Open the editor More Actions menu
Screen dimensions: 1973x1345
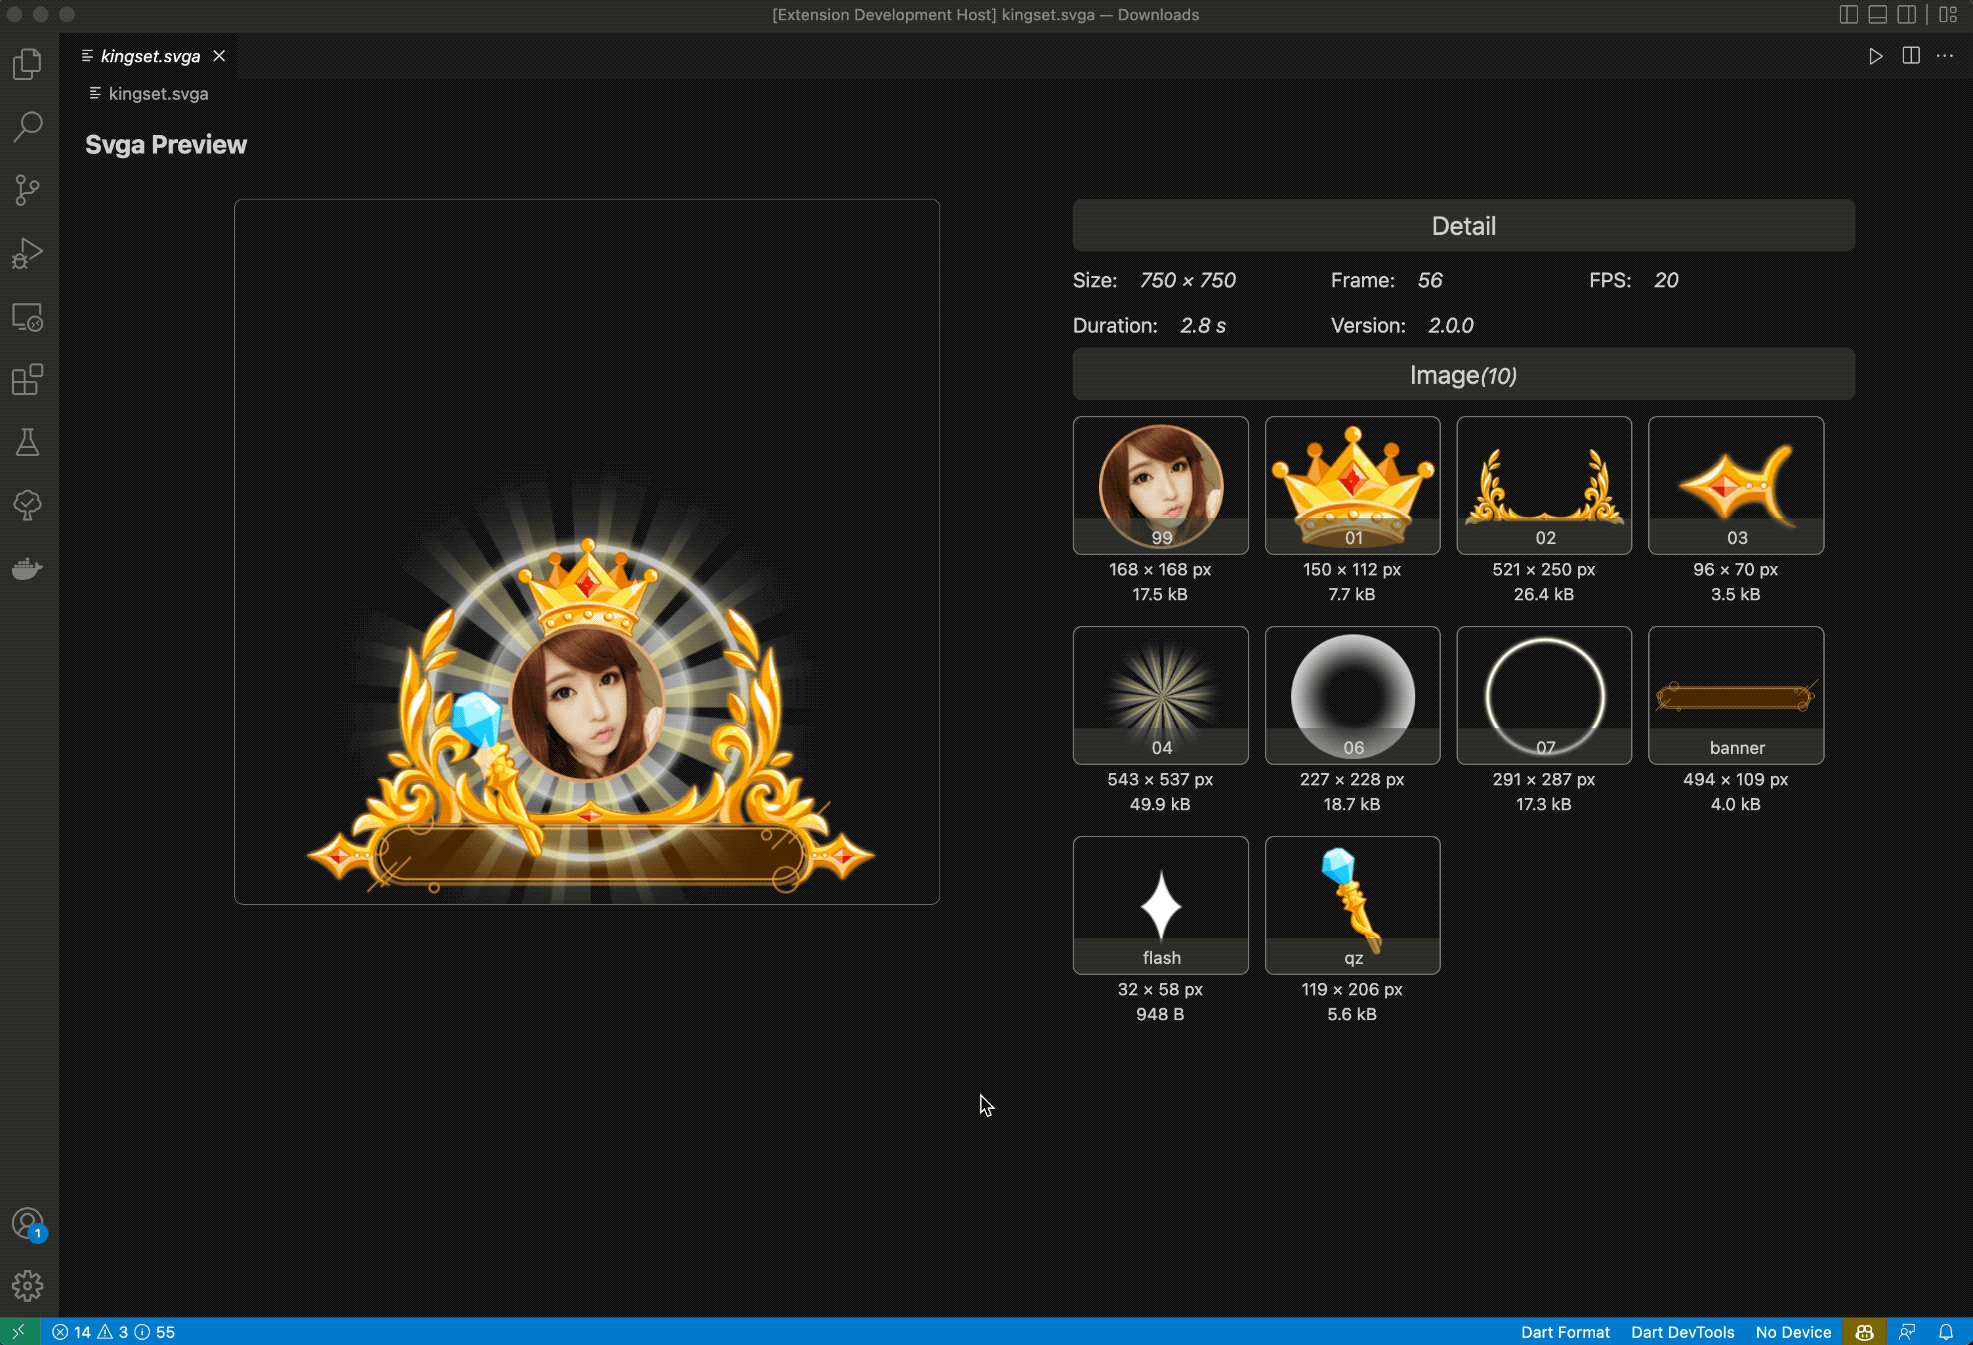coord(1945,56)
